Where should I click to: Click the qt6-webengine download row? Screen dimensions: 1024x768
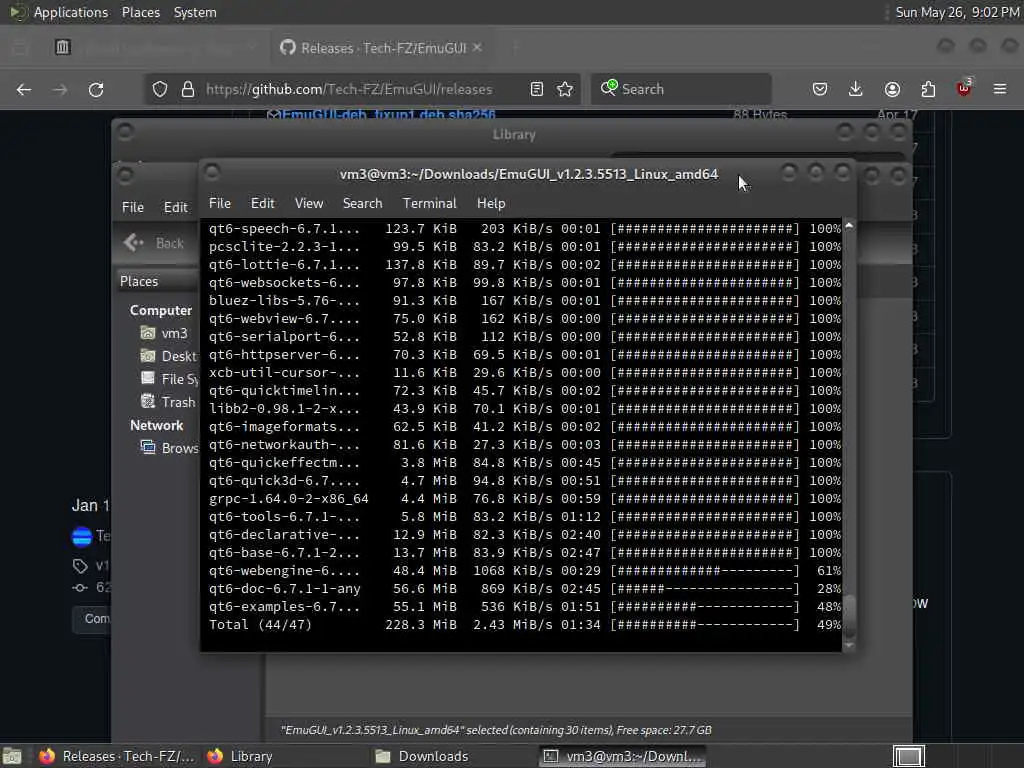[525, 570]
